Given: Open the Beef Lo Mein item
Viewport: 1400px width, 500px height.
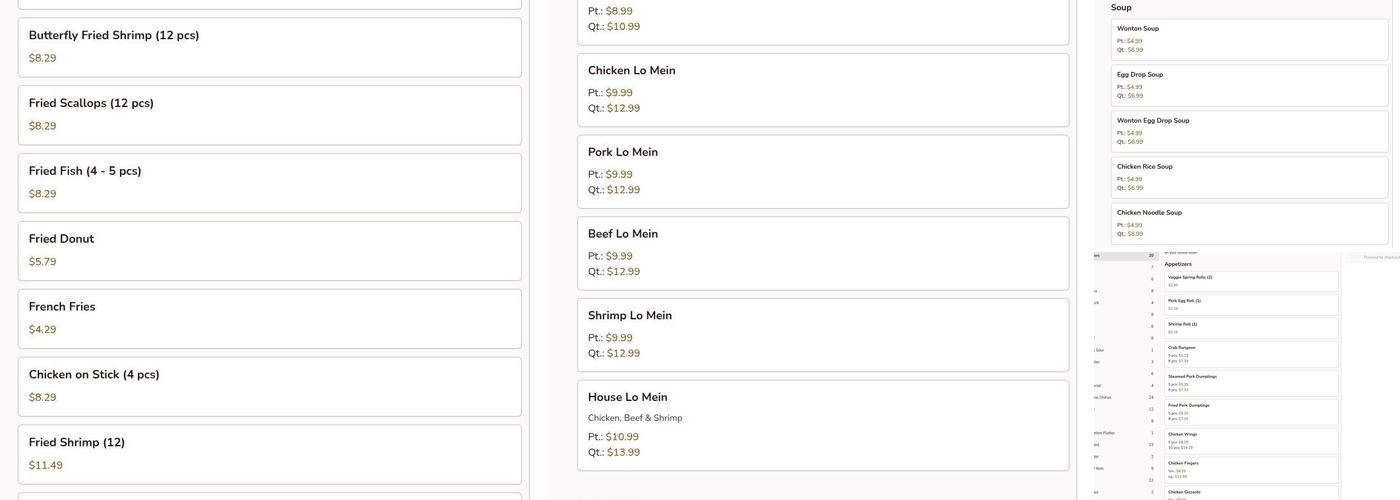Looking at the screenshot, I should tap(822, 254).
